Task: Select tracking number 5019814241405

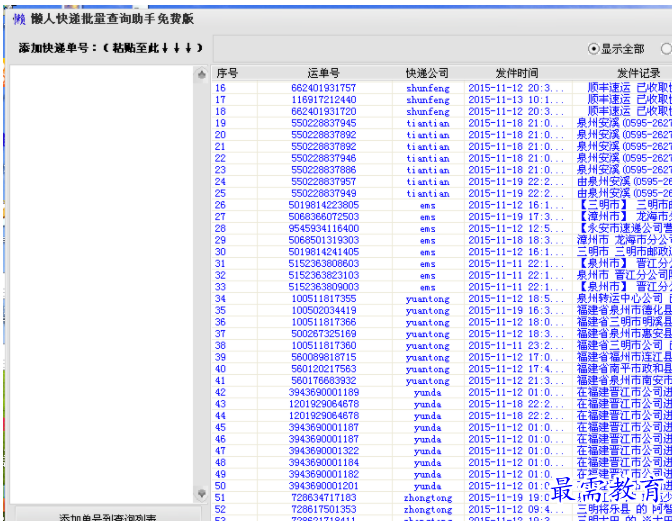Action: 324,252
